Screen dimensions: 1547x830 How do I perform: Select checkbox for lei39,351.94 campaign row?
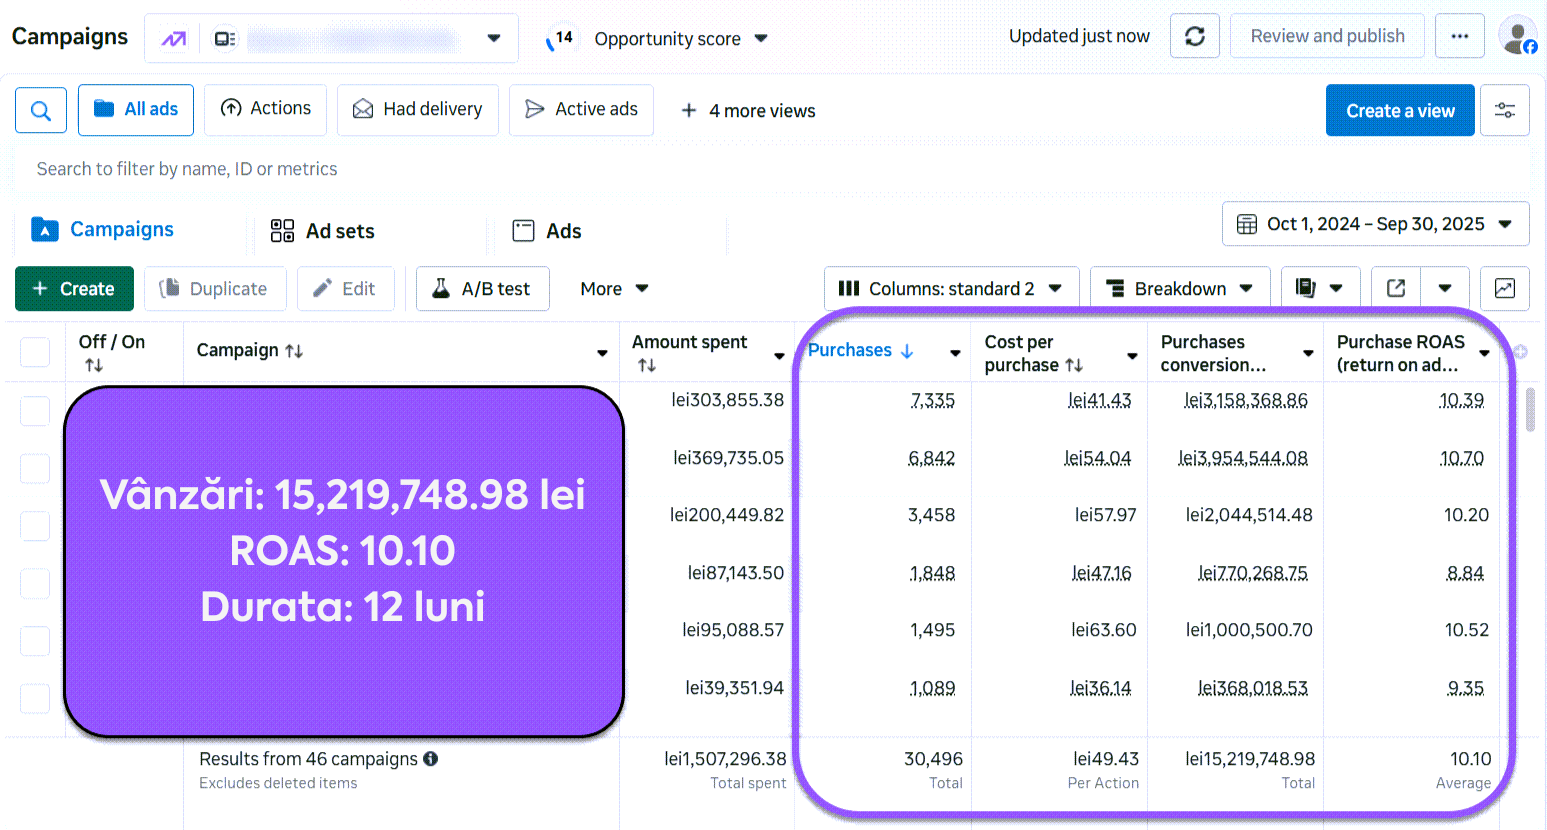point(35,698)
